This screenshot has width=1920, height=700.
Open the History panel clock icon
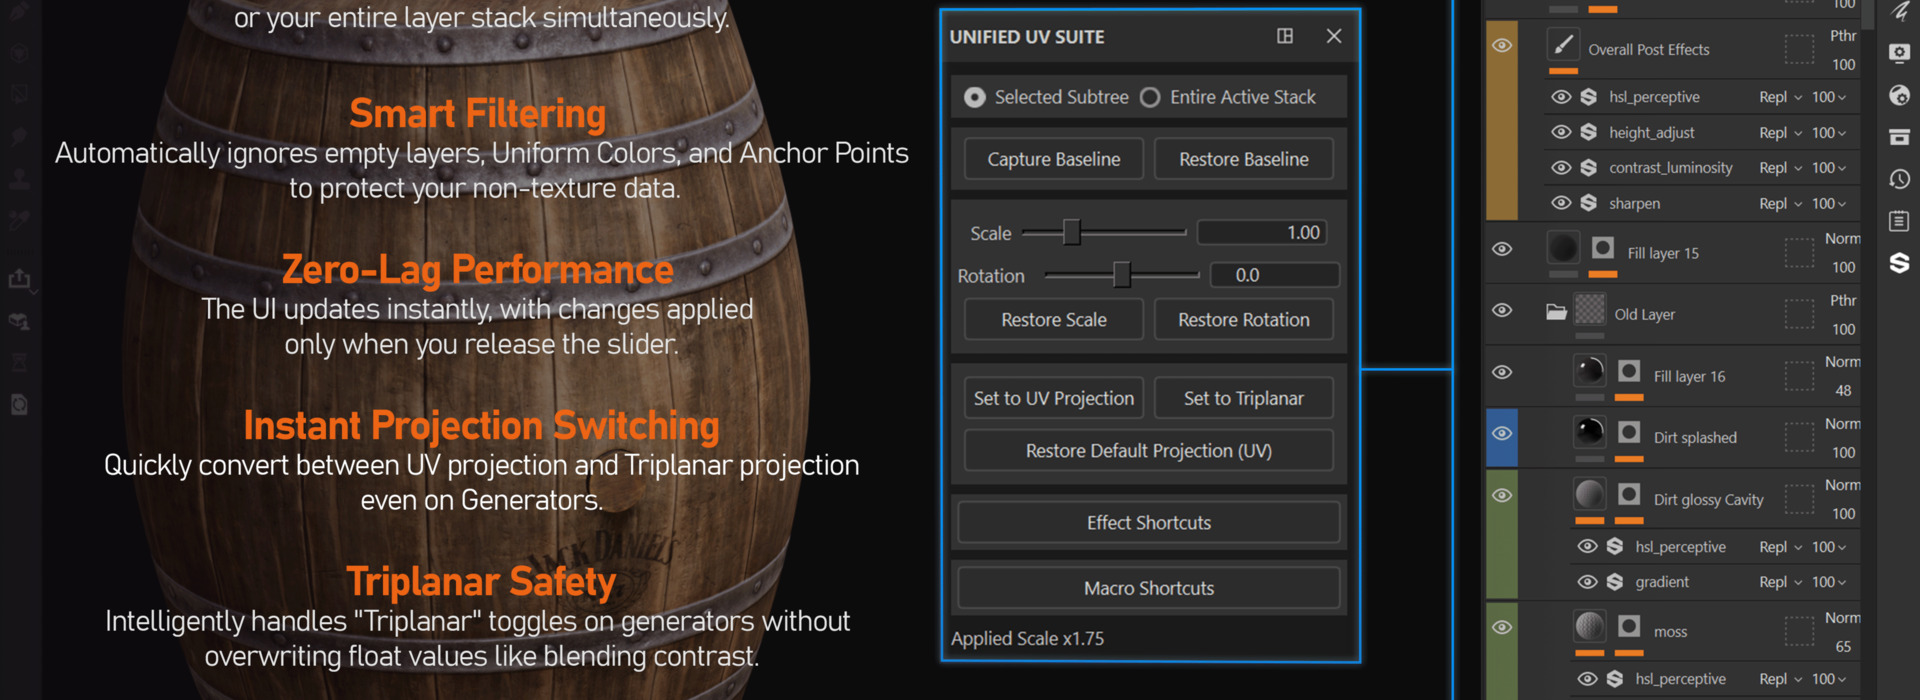tap(1899, 179)
